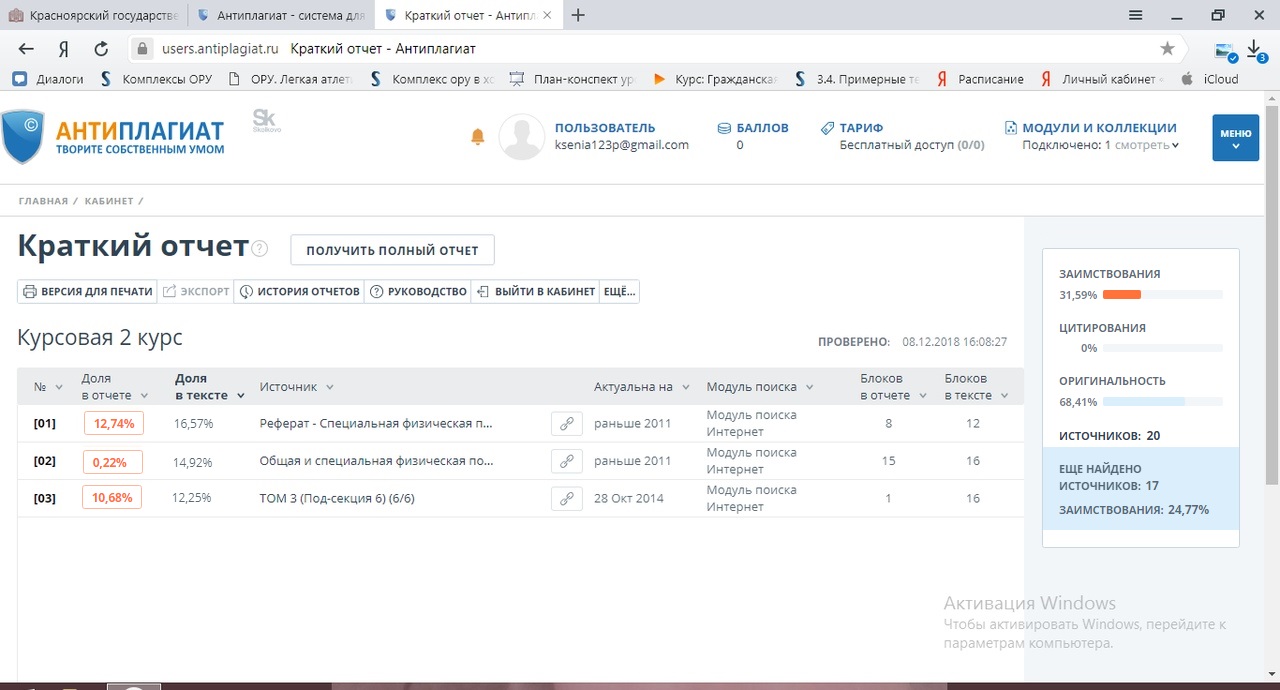Open ИСТОРИЯ ОТЧЕТОВ from the toolbar
The width and height of the screenshot is (1280, 690).
[x=298, y=292]
